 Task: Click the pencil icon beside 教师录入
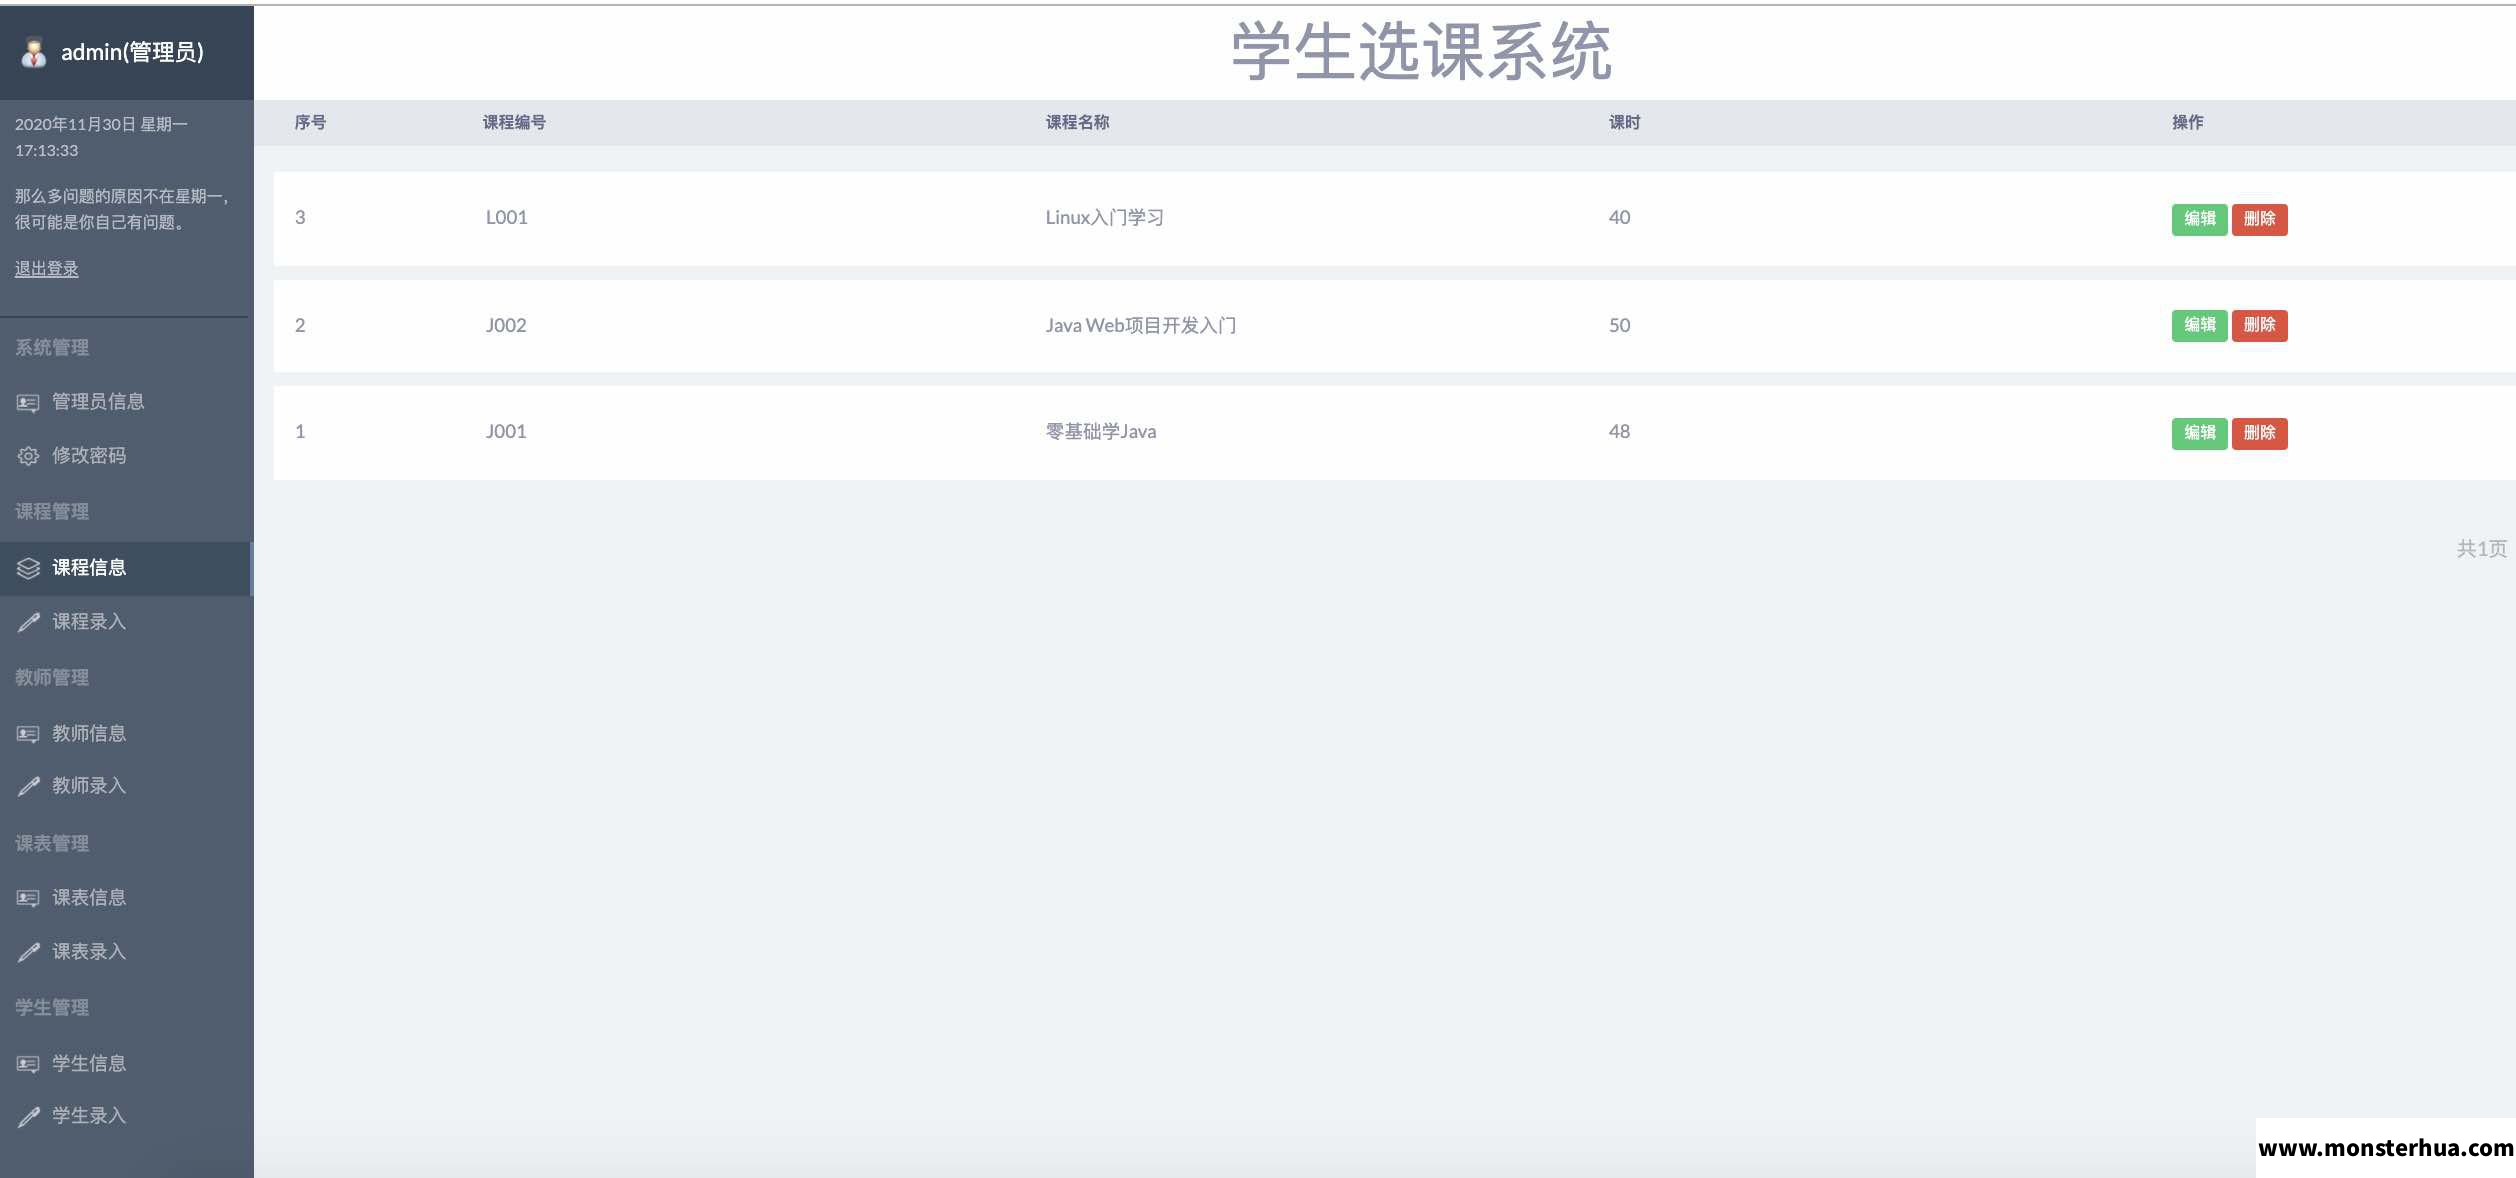[x=28, y=786]
